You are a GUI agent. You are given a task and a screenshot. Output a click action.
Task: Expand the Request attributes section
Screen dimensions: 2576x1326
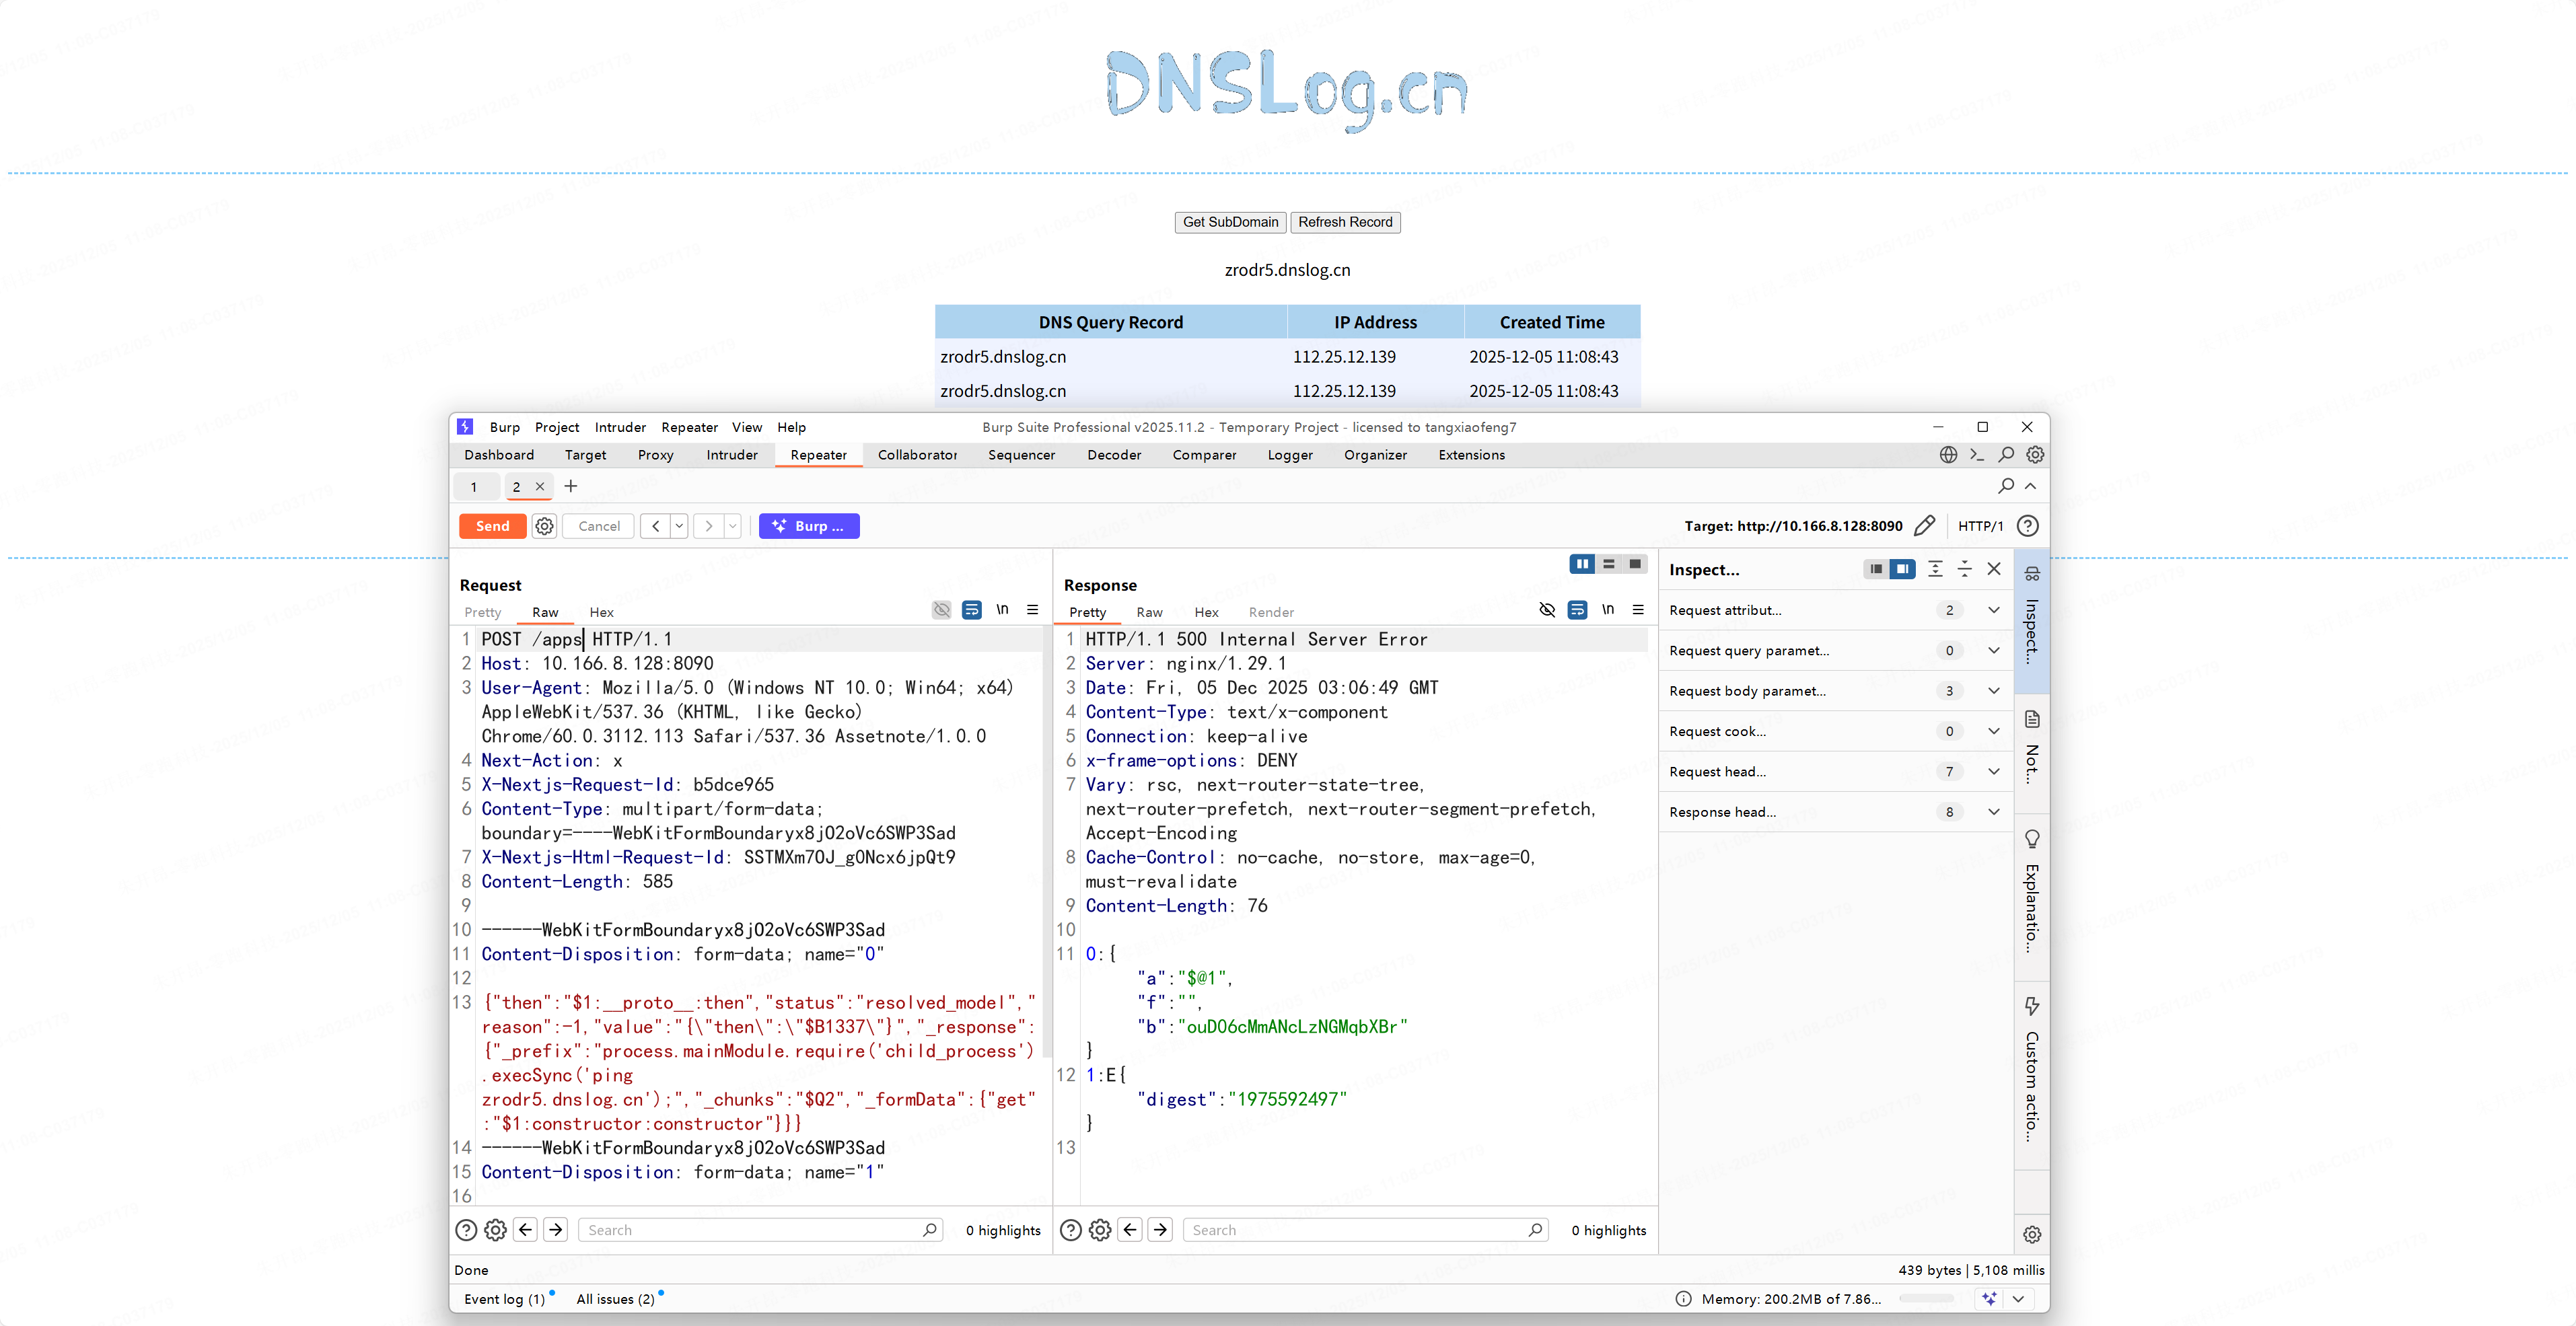tap(1993, 610)
